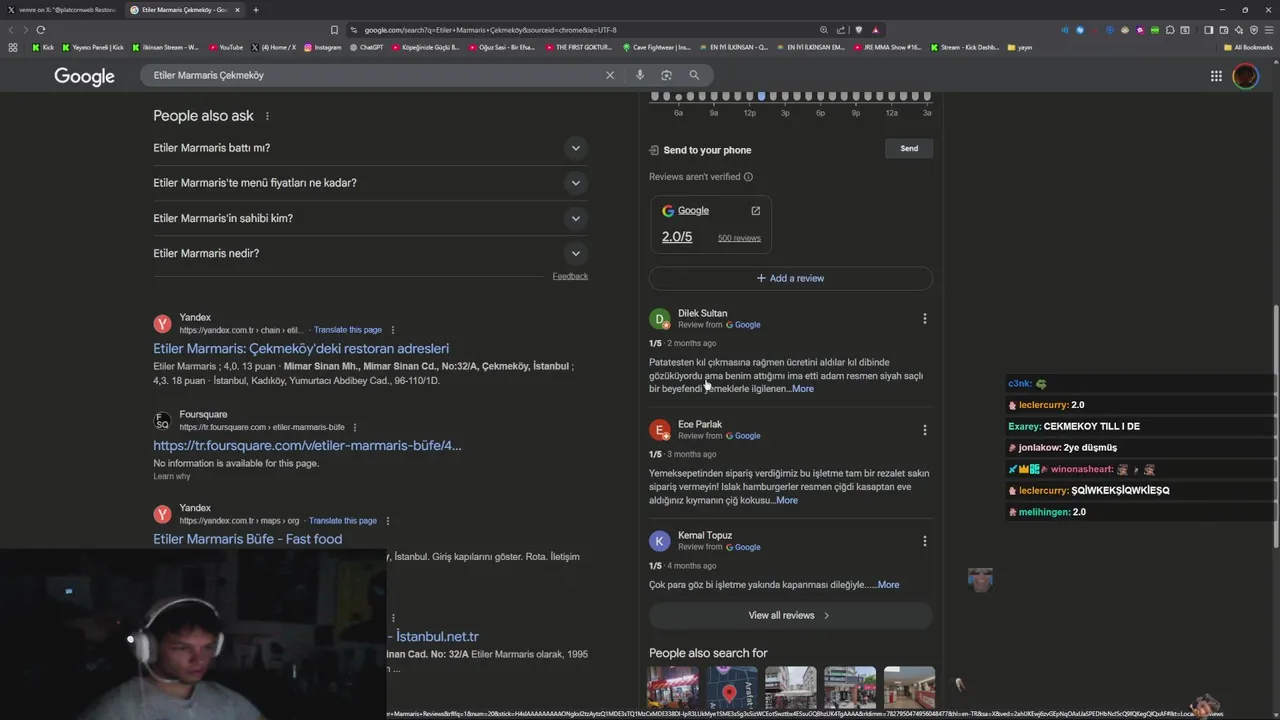Open the yayın bookmarks folder
This screenshot has height=720, width=1280.
pyautogui.click(x=1019, y=47)
